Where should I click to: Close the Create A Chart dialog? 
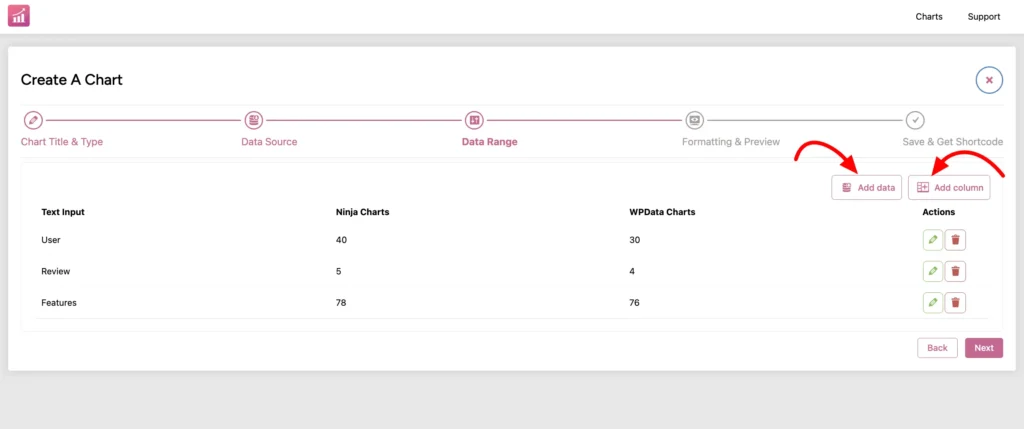(x=989, y=80)
